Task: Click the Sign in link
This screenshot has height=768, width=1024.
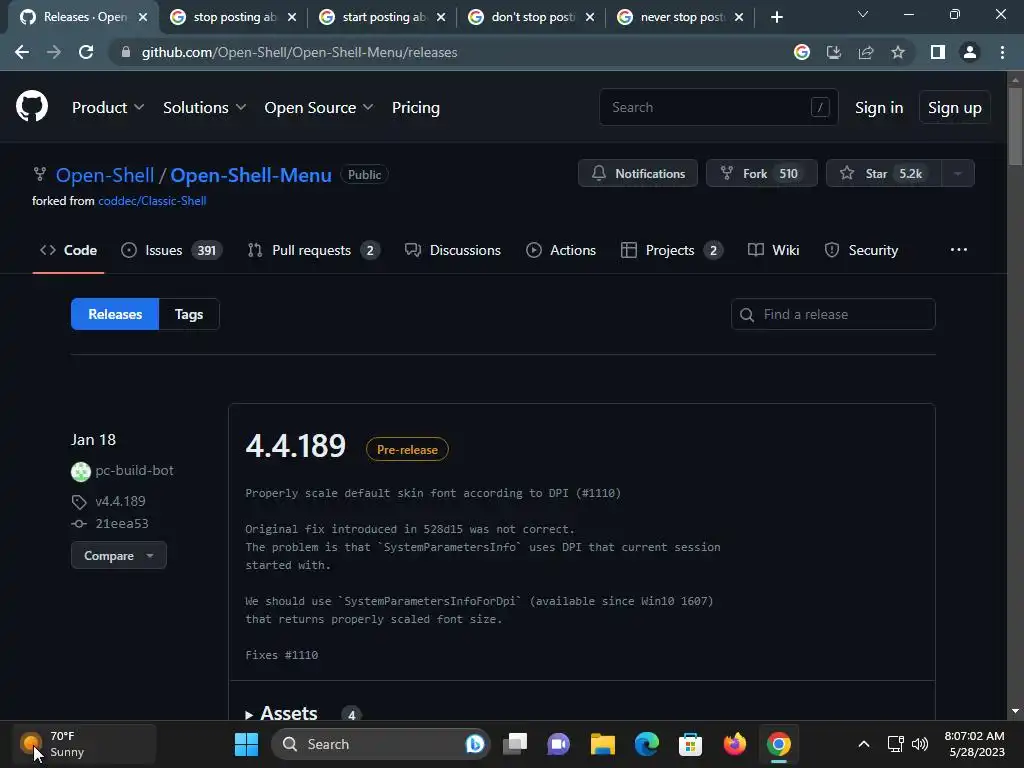Action: (x=879, y=108)
